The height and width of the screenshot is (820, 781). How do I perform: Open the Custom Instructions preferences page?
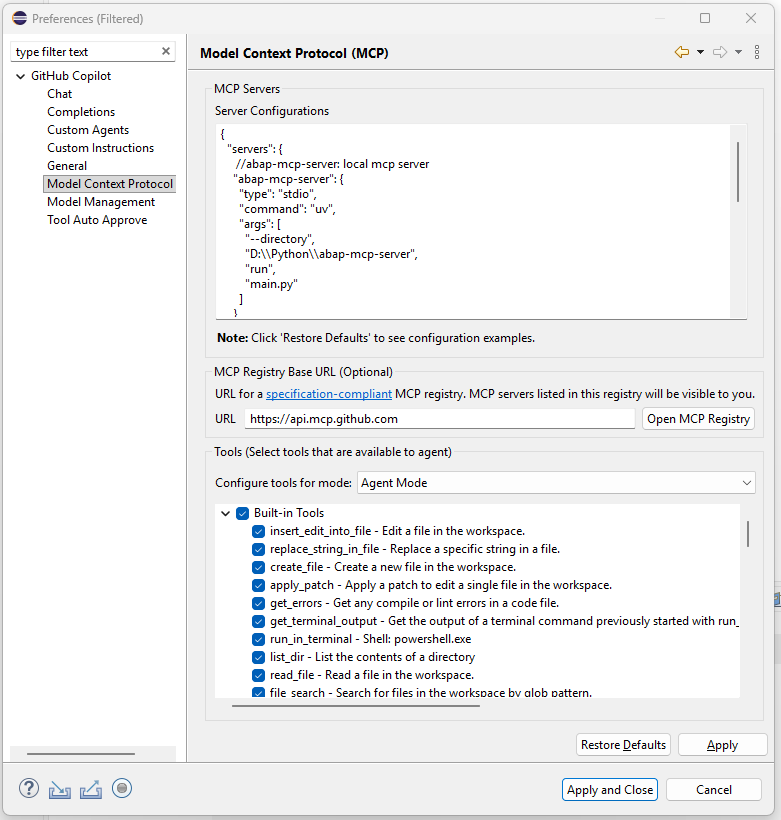pyautogui.click(x=100, y=148)
